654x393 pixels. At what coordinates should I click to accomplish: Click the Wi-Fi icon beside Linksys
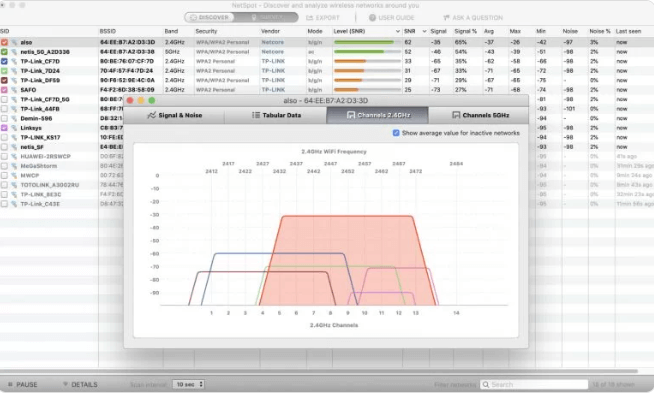14,128
